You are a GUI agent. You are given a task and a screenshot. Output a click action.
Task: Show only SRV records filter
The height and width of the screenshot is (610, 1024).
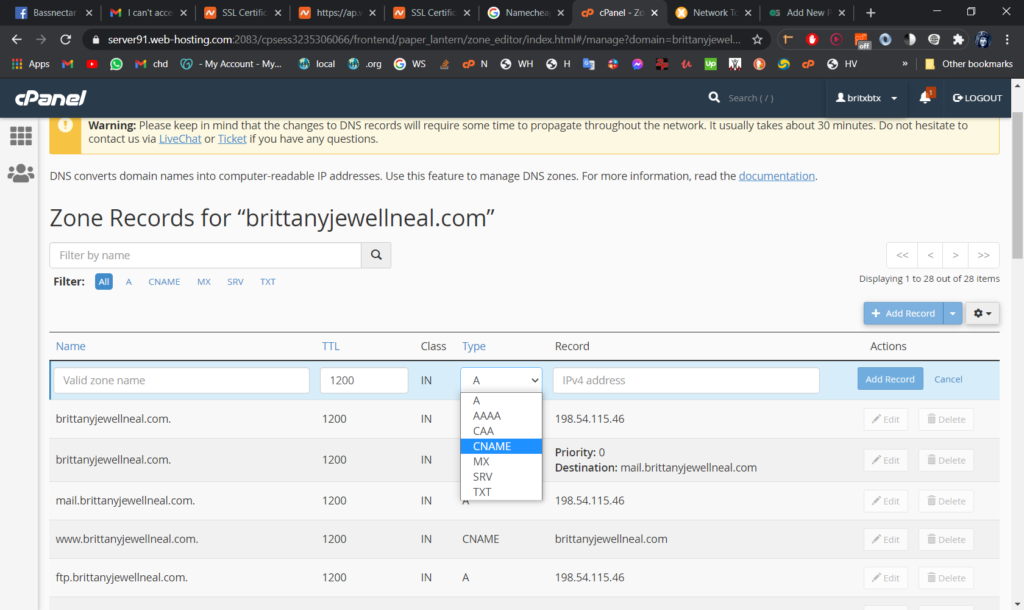235,282
